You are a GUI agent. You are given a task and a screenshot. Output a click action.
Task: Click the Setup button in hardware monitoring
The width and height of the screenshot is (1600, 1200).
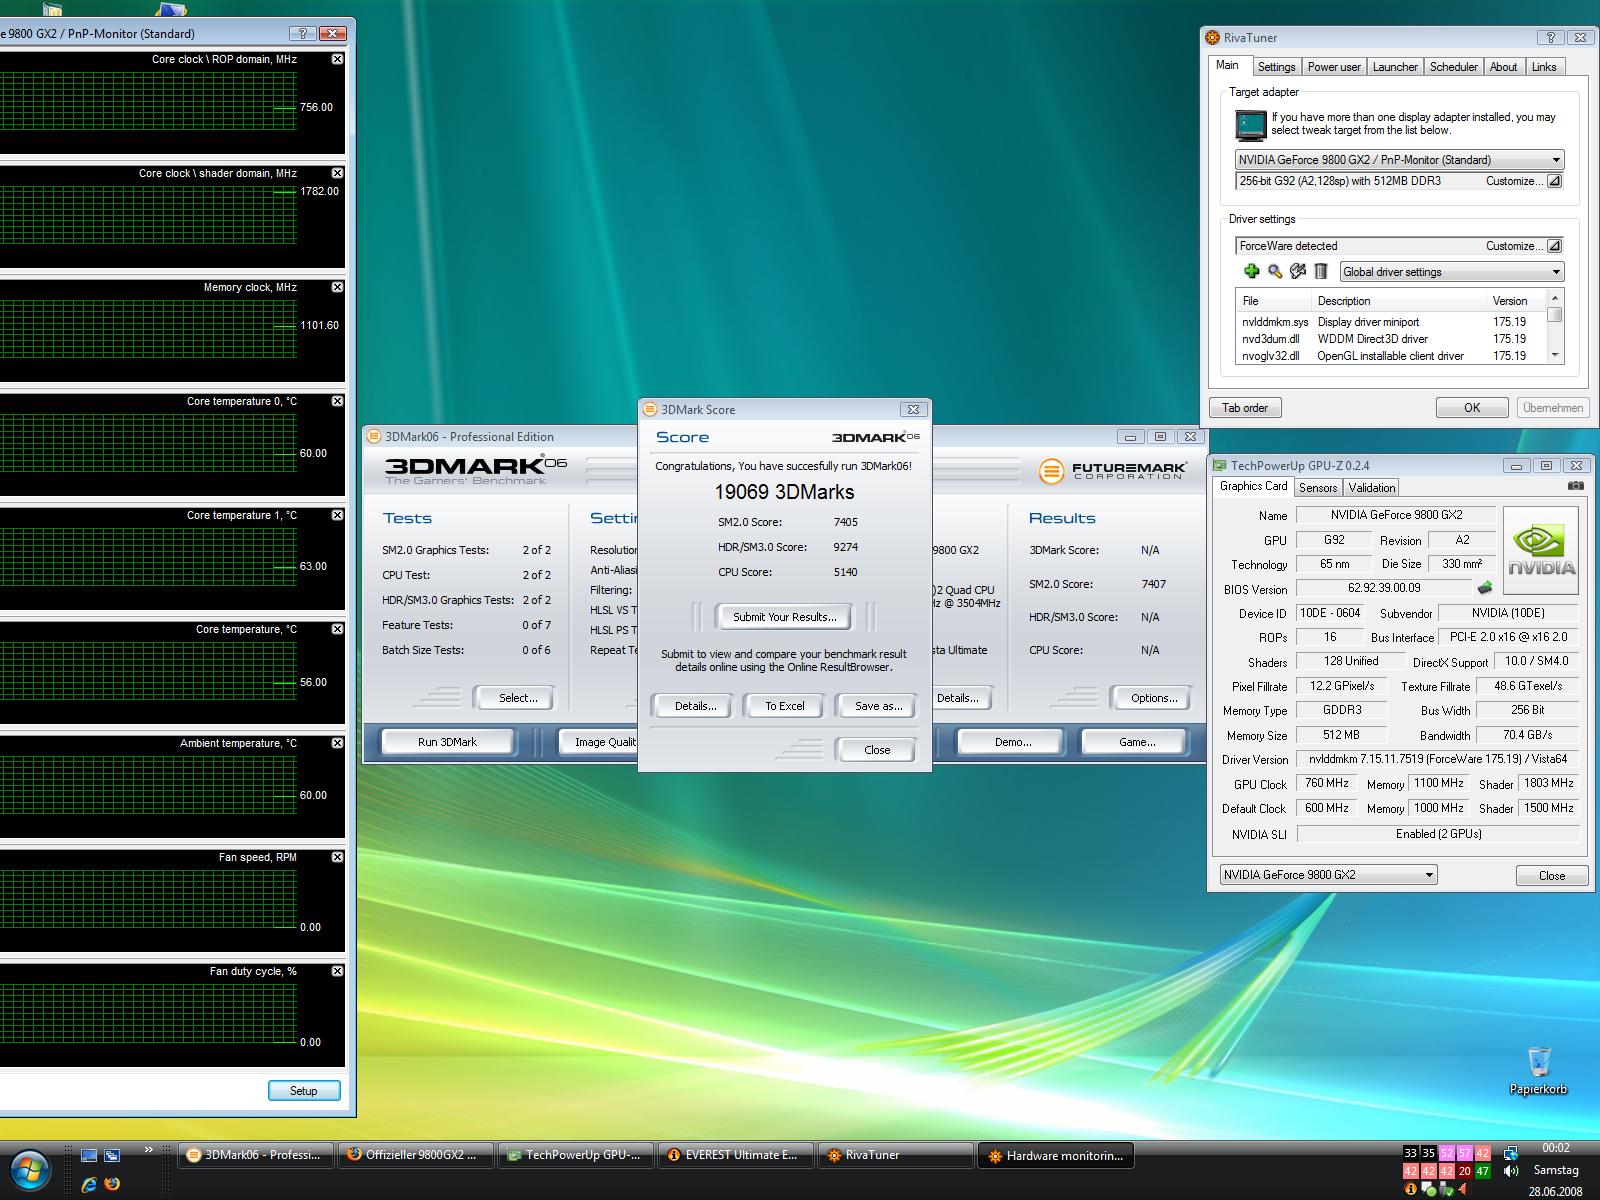(304, 1090)
